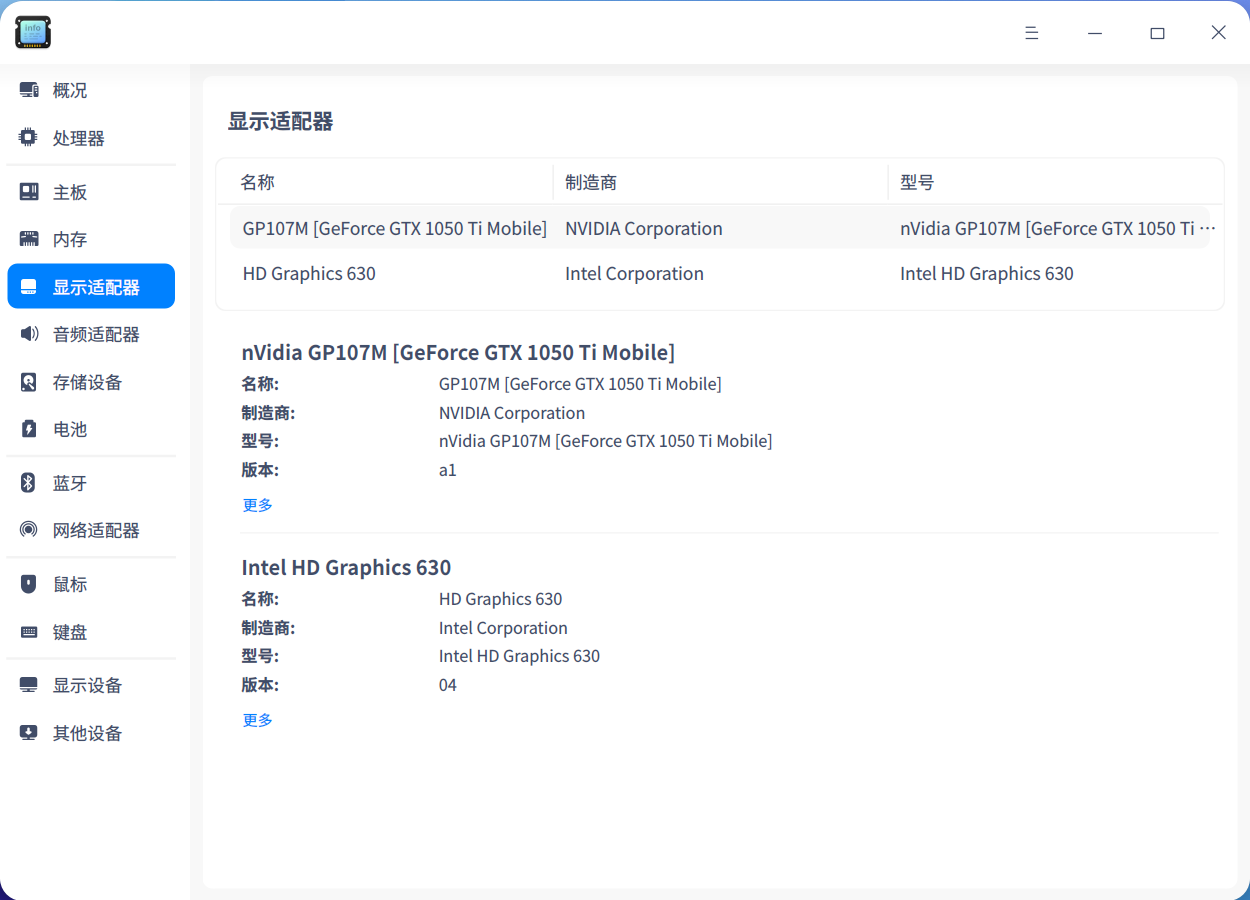Open the 鼠标 (Mouse) section
Viewport: 1250px width, 900px height.
point(70,584)
